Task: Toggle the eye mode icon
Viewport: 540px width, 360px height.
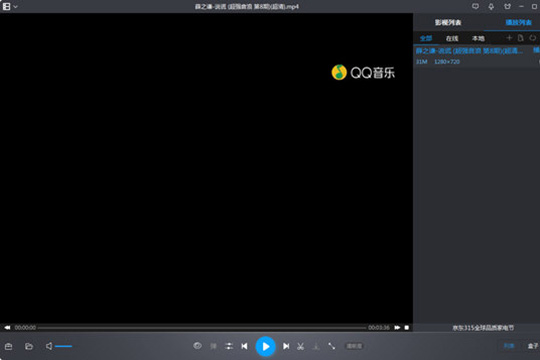Action: [x=197, y=346]
